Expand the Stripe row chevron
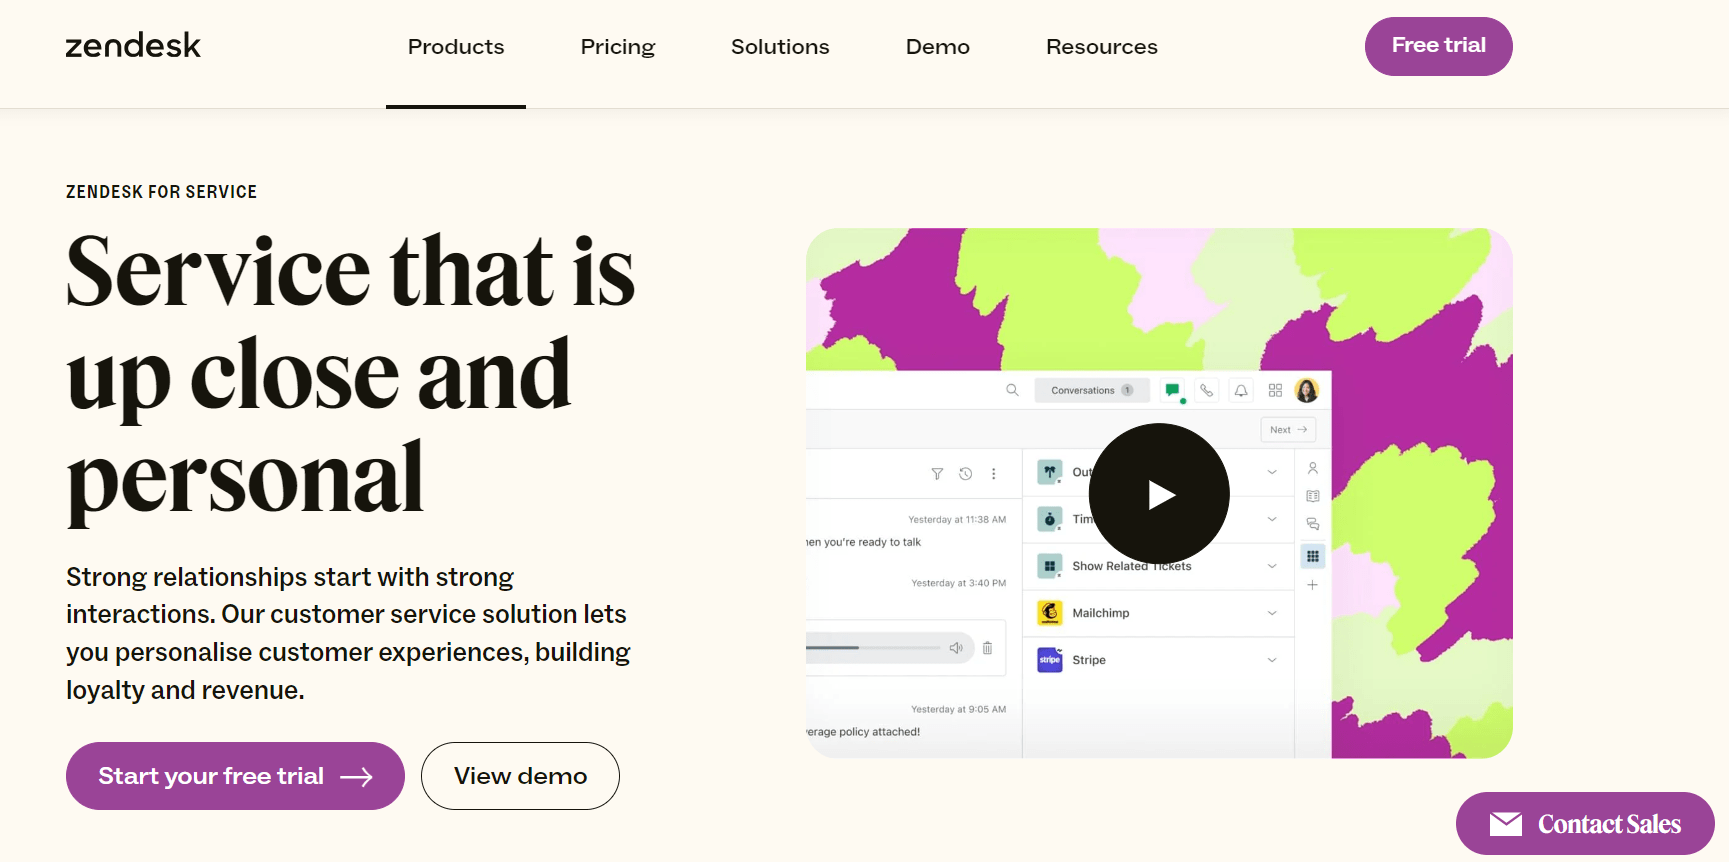 coord(1272,660)
